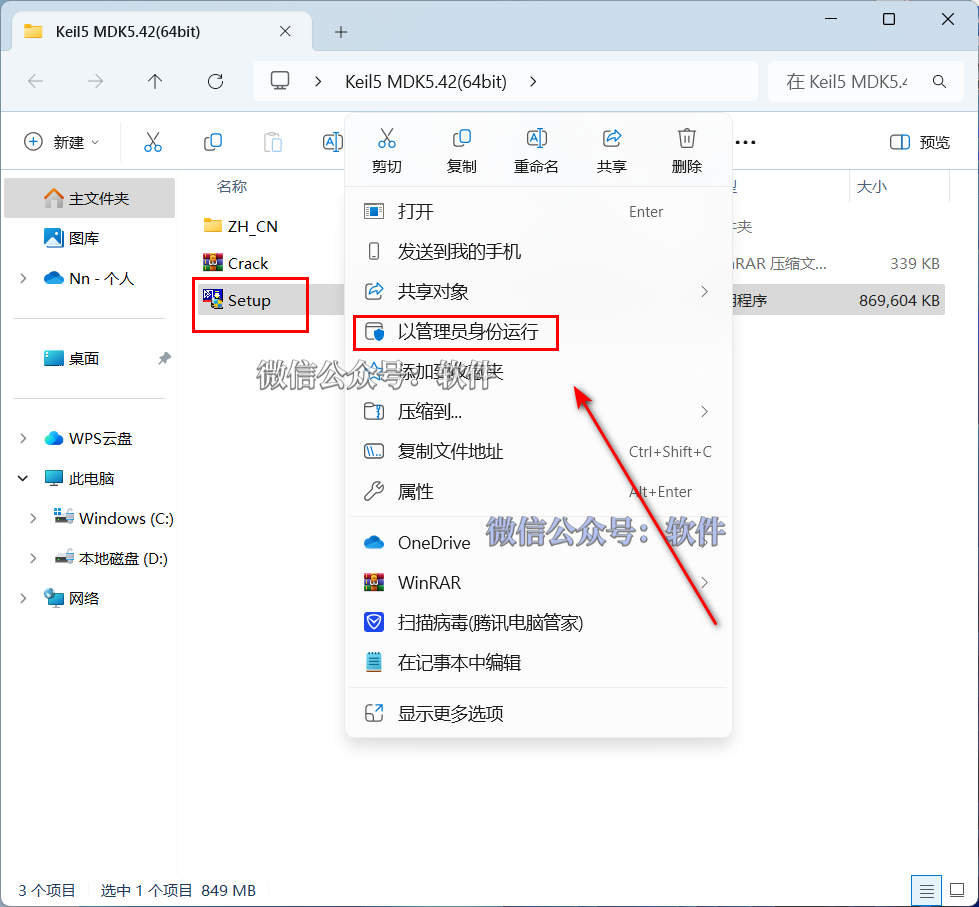The width and height of the screenshot is (979, 907).
Task: Click toolbar Paste clipboard icon
Action: point(273,142)
